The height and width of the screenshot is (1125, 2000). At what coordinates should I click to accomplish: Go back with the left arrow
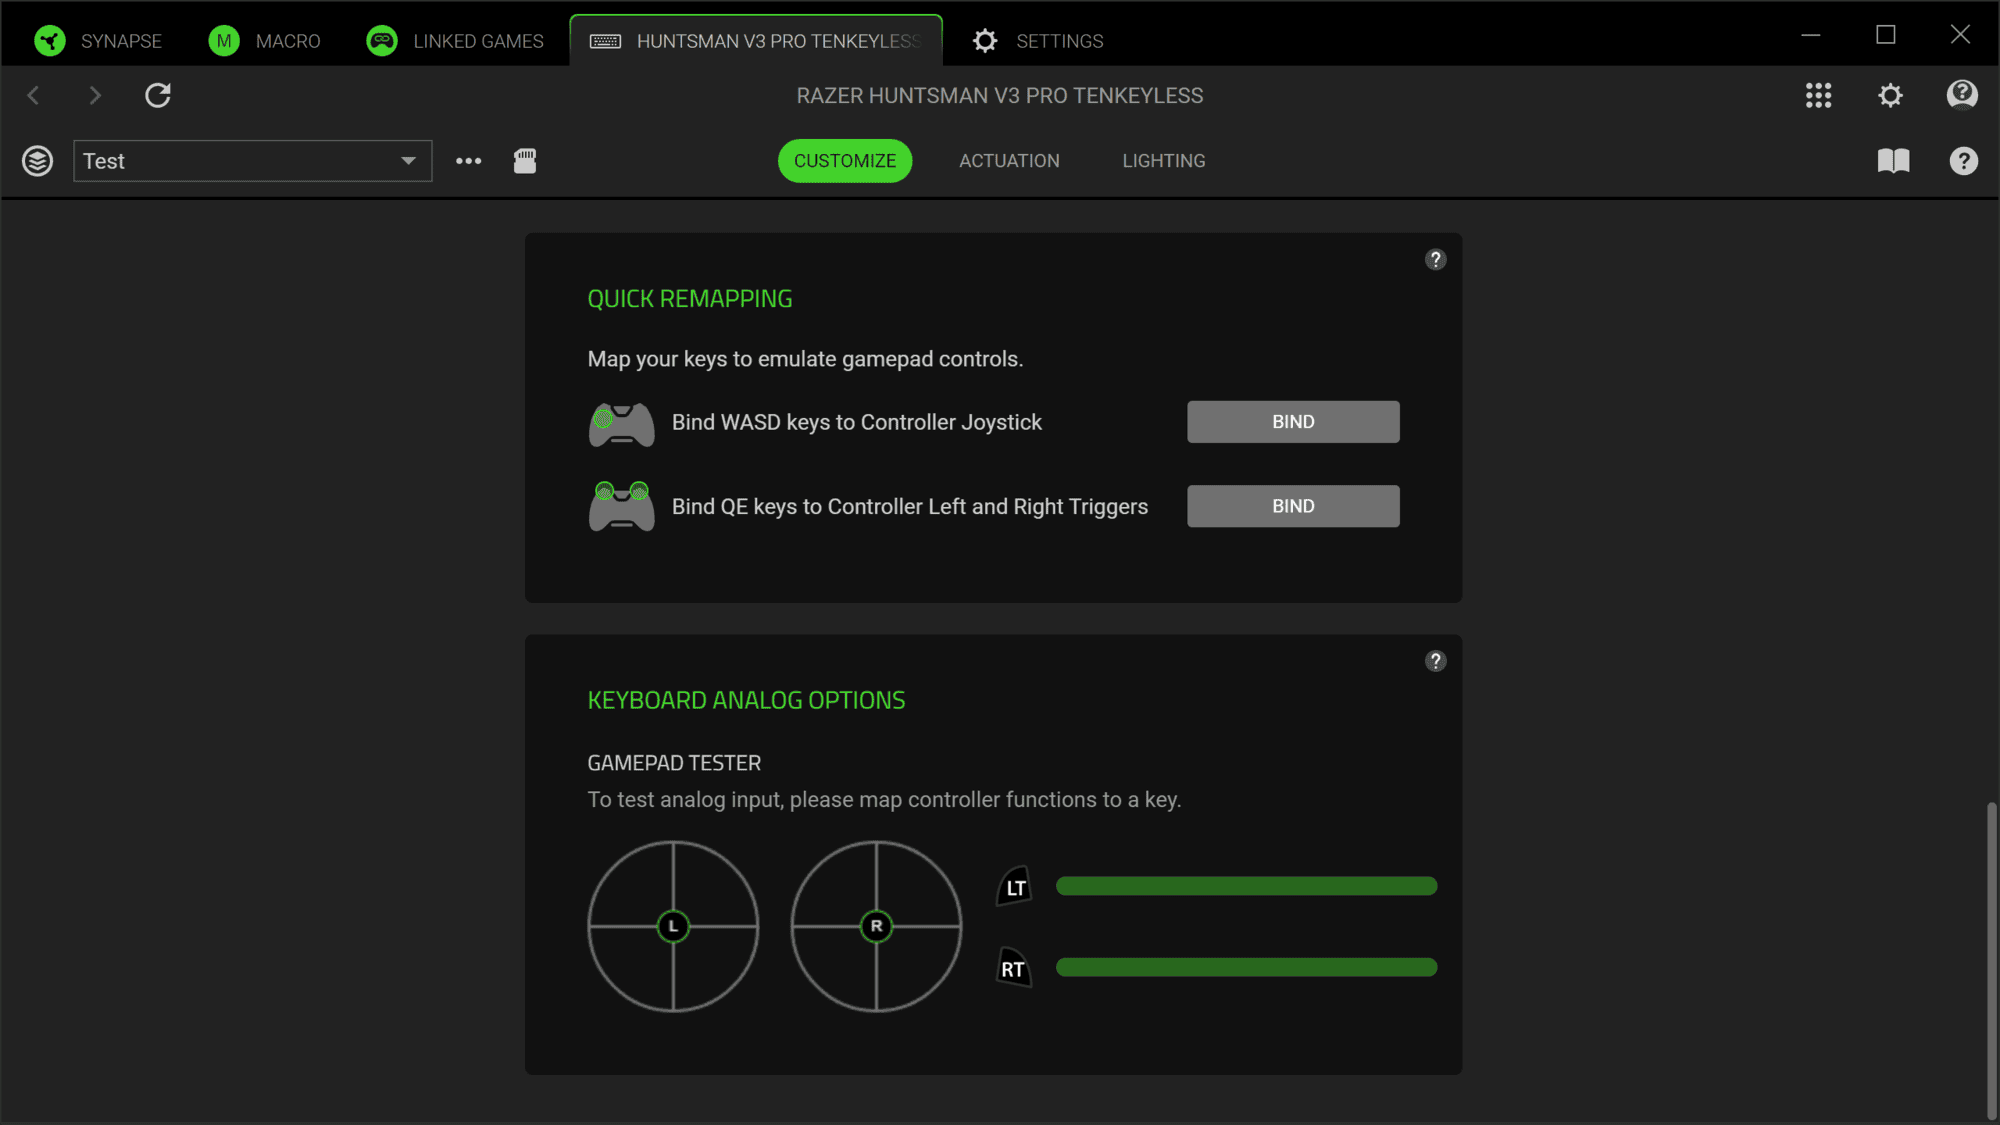click(x=33, y=95)
